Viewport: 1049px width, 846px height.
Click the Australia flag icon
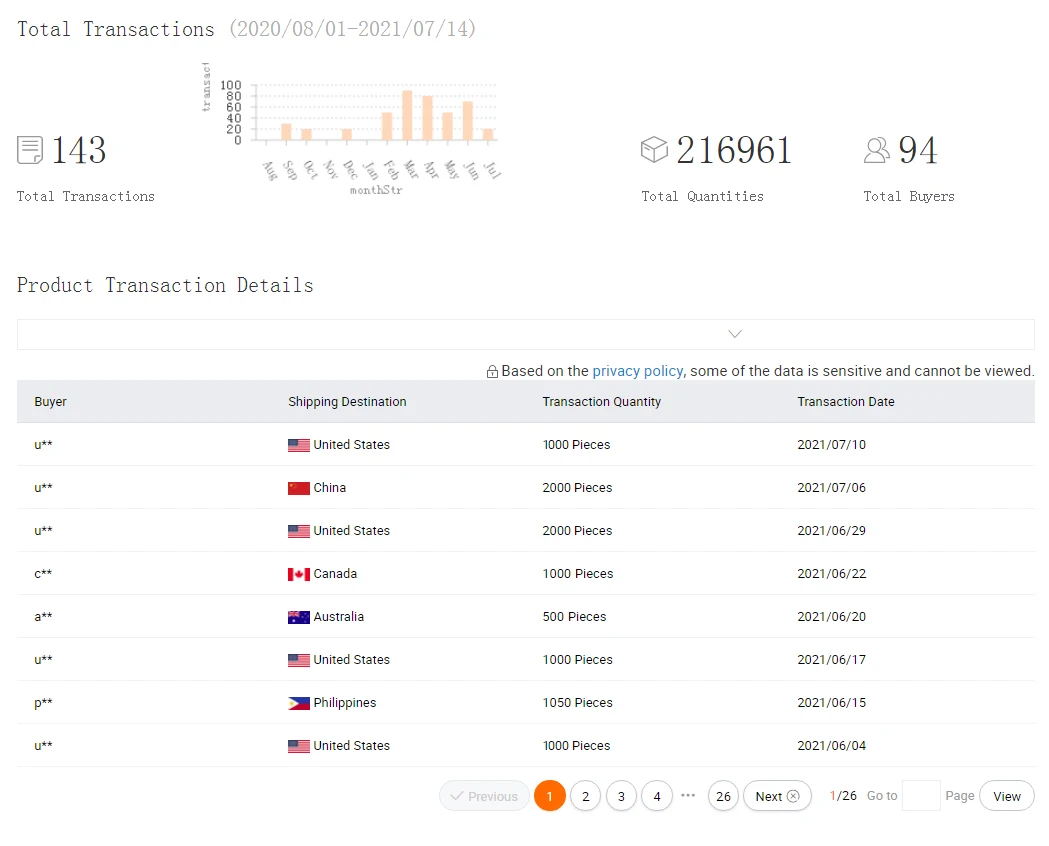click(x=298, y=617)
